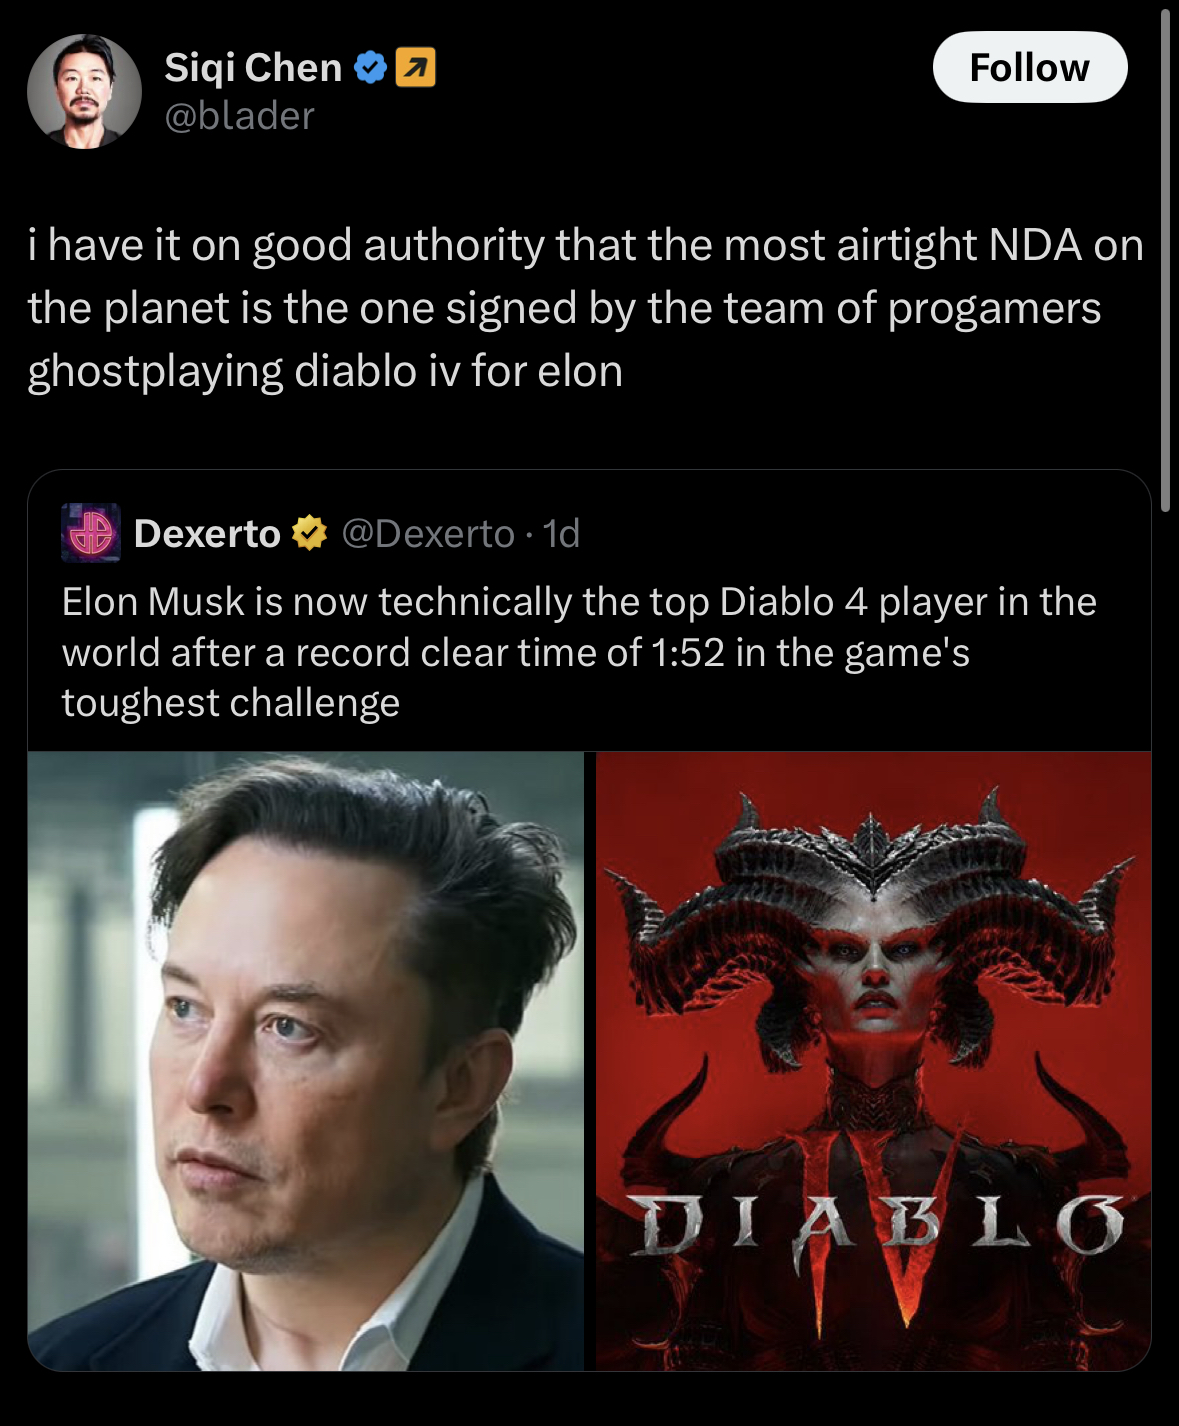Click the orange arrow affiliate badge
The width and height of the screenshot is (1179, 1426).
point(416,68)
